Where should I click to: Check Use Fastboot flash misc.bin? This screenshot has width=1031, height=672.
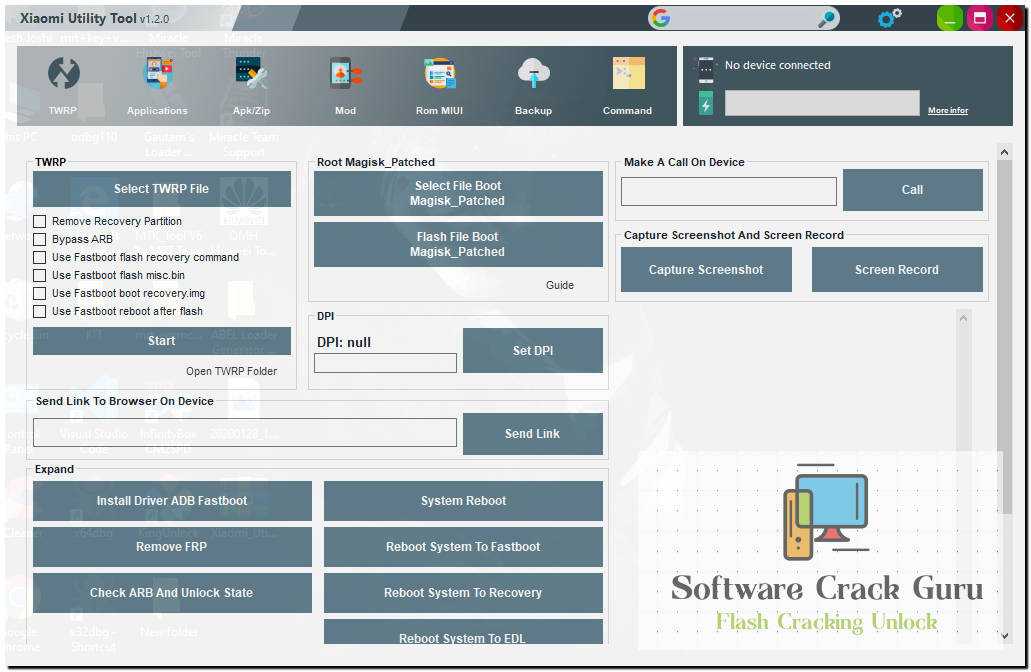tap(39, 276)
